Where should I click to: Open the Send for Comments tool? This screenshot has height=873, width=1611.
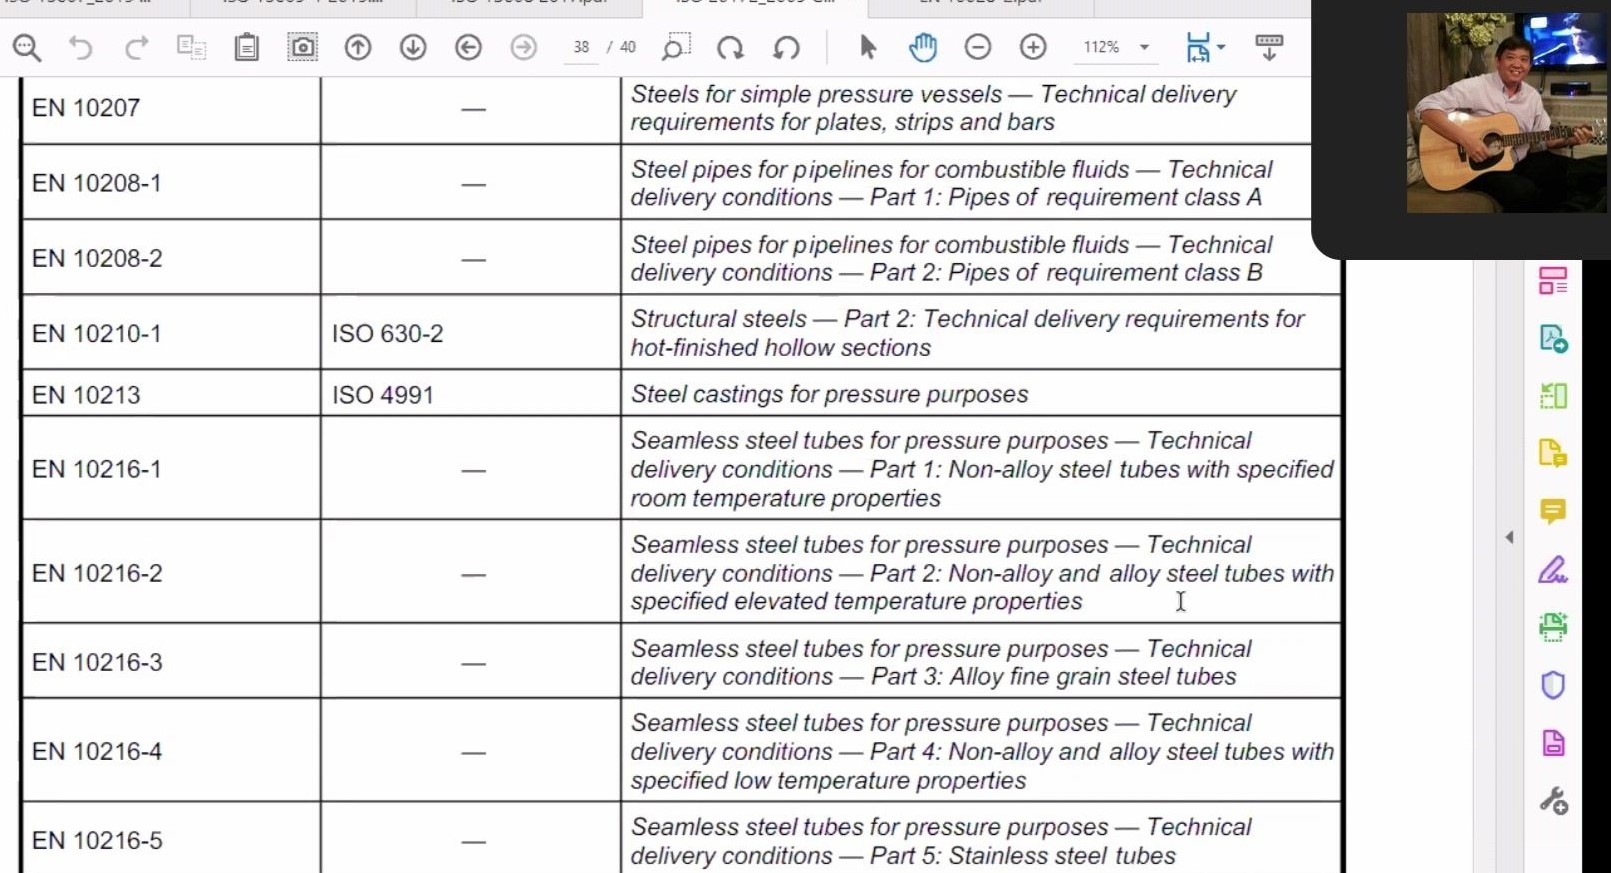click(x=1553, y=453)
